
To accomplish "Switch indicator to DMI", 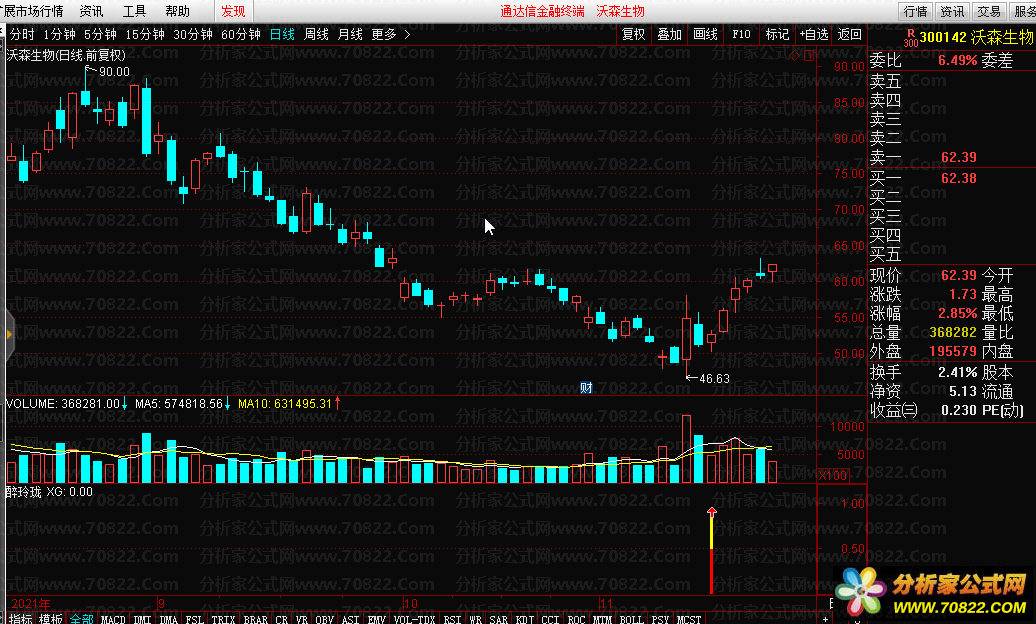I will point(142,619).
